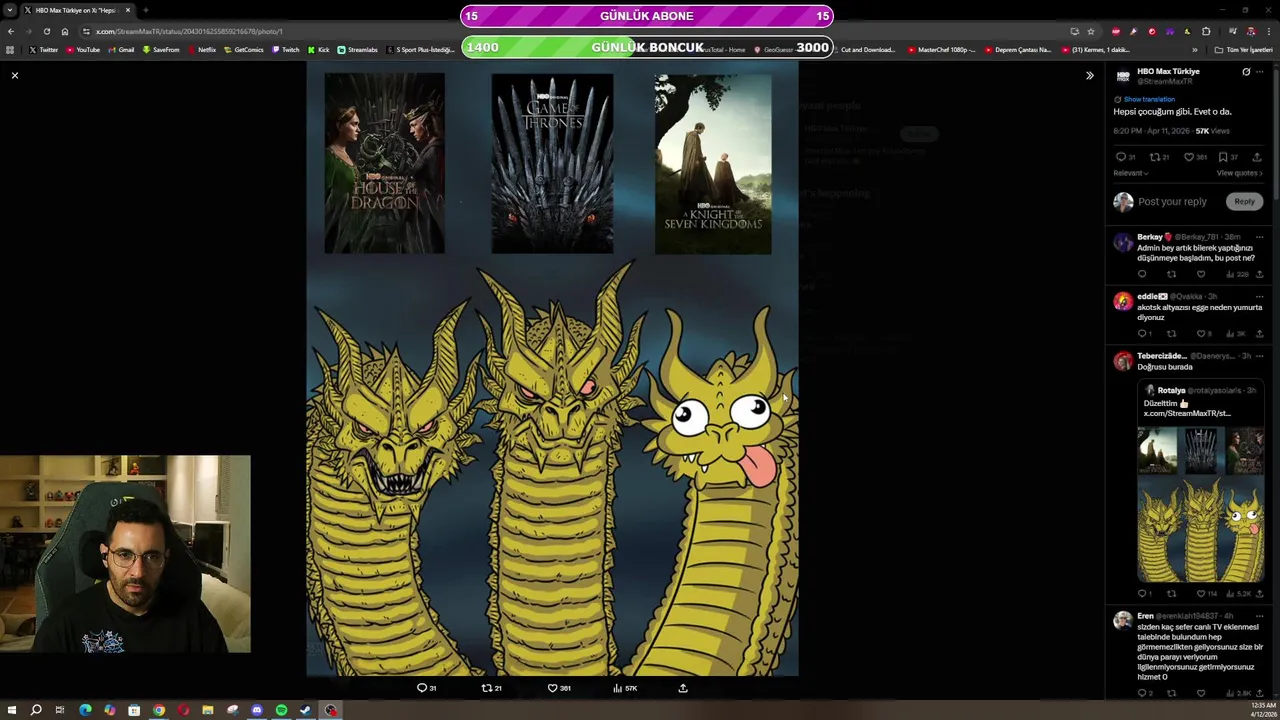Screen dimensions: 1280x720
Task: Reply to Berkay's comment
Action: [1142, 274]
